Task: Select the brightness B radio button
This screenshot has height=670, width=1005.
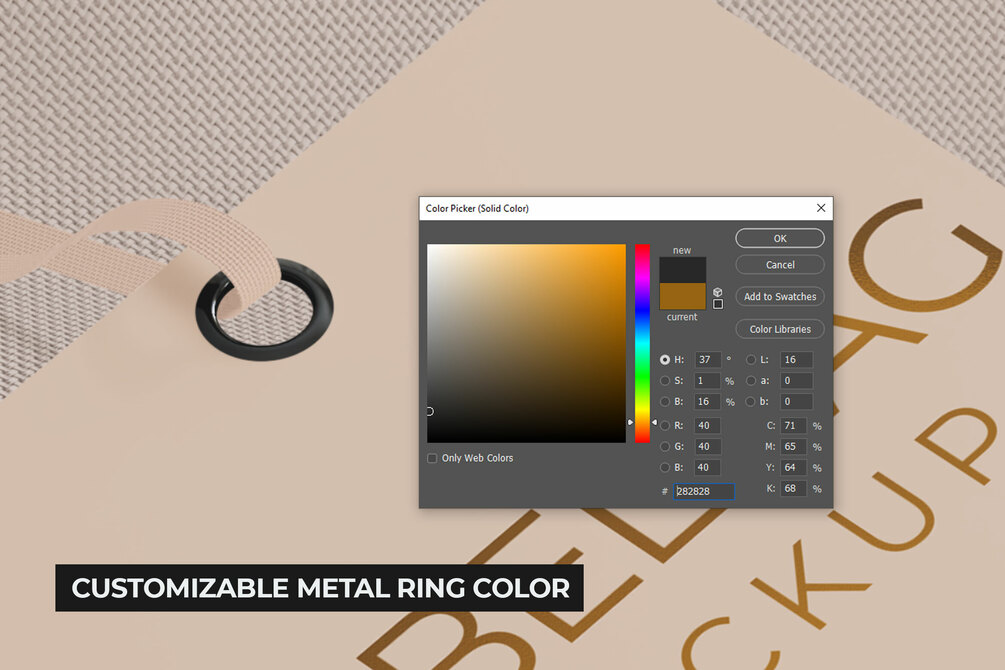Action: [665, 402]
